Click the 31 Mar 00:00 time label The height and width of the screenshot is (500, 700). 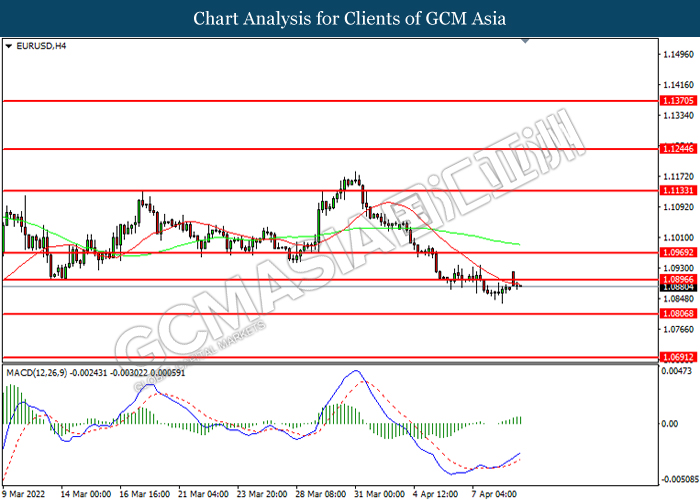pos(379,494)
